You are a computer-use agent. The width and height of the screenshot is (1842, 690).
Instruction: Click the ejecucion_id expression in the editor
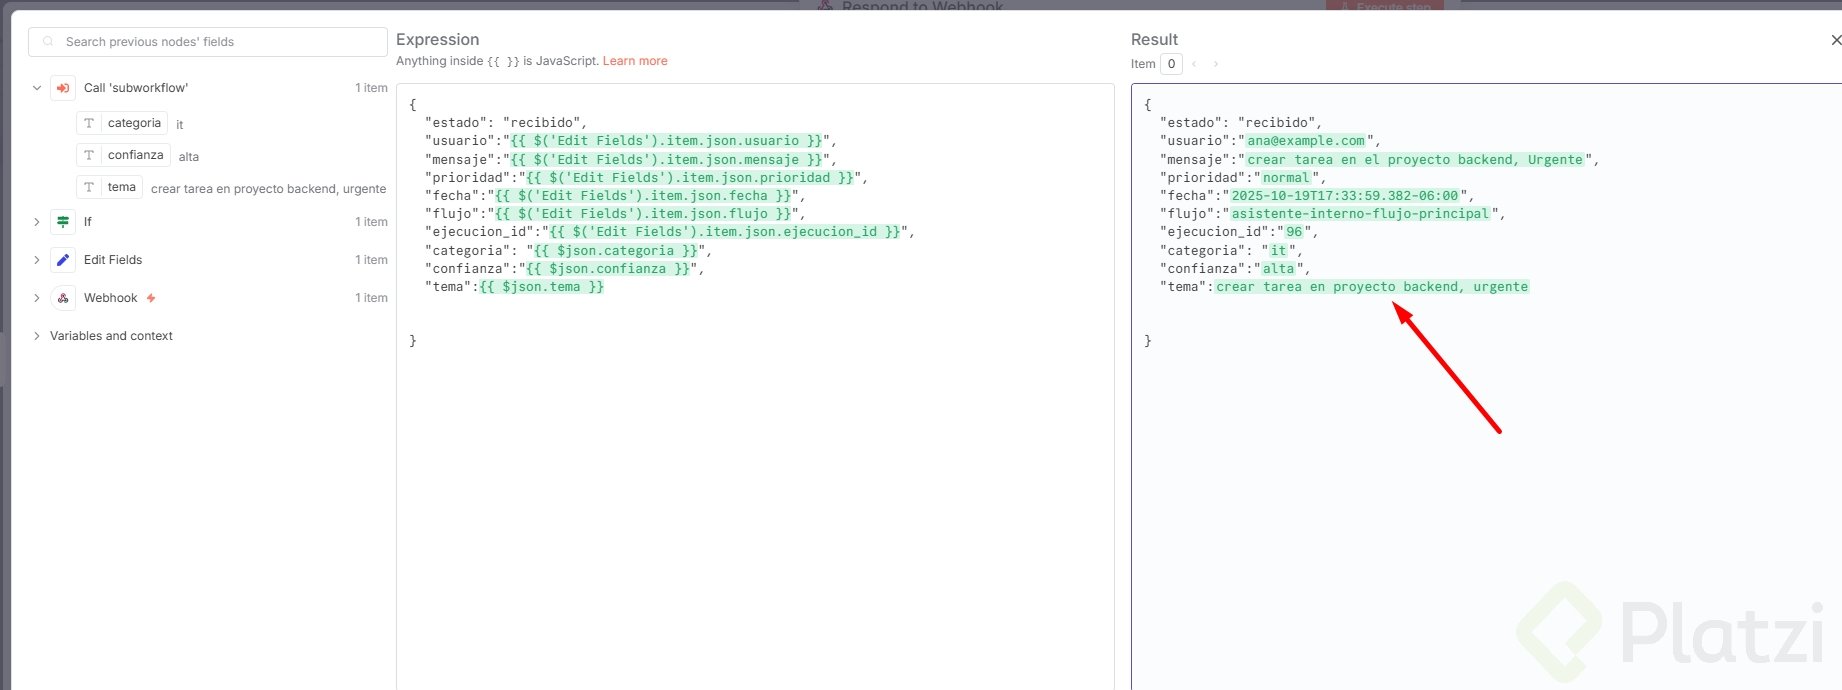pos(725,232)
